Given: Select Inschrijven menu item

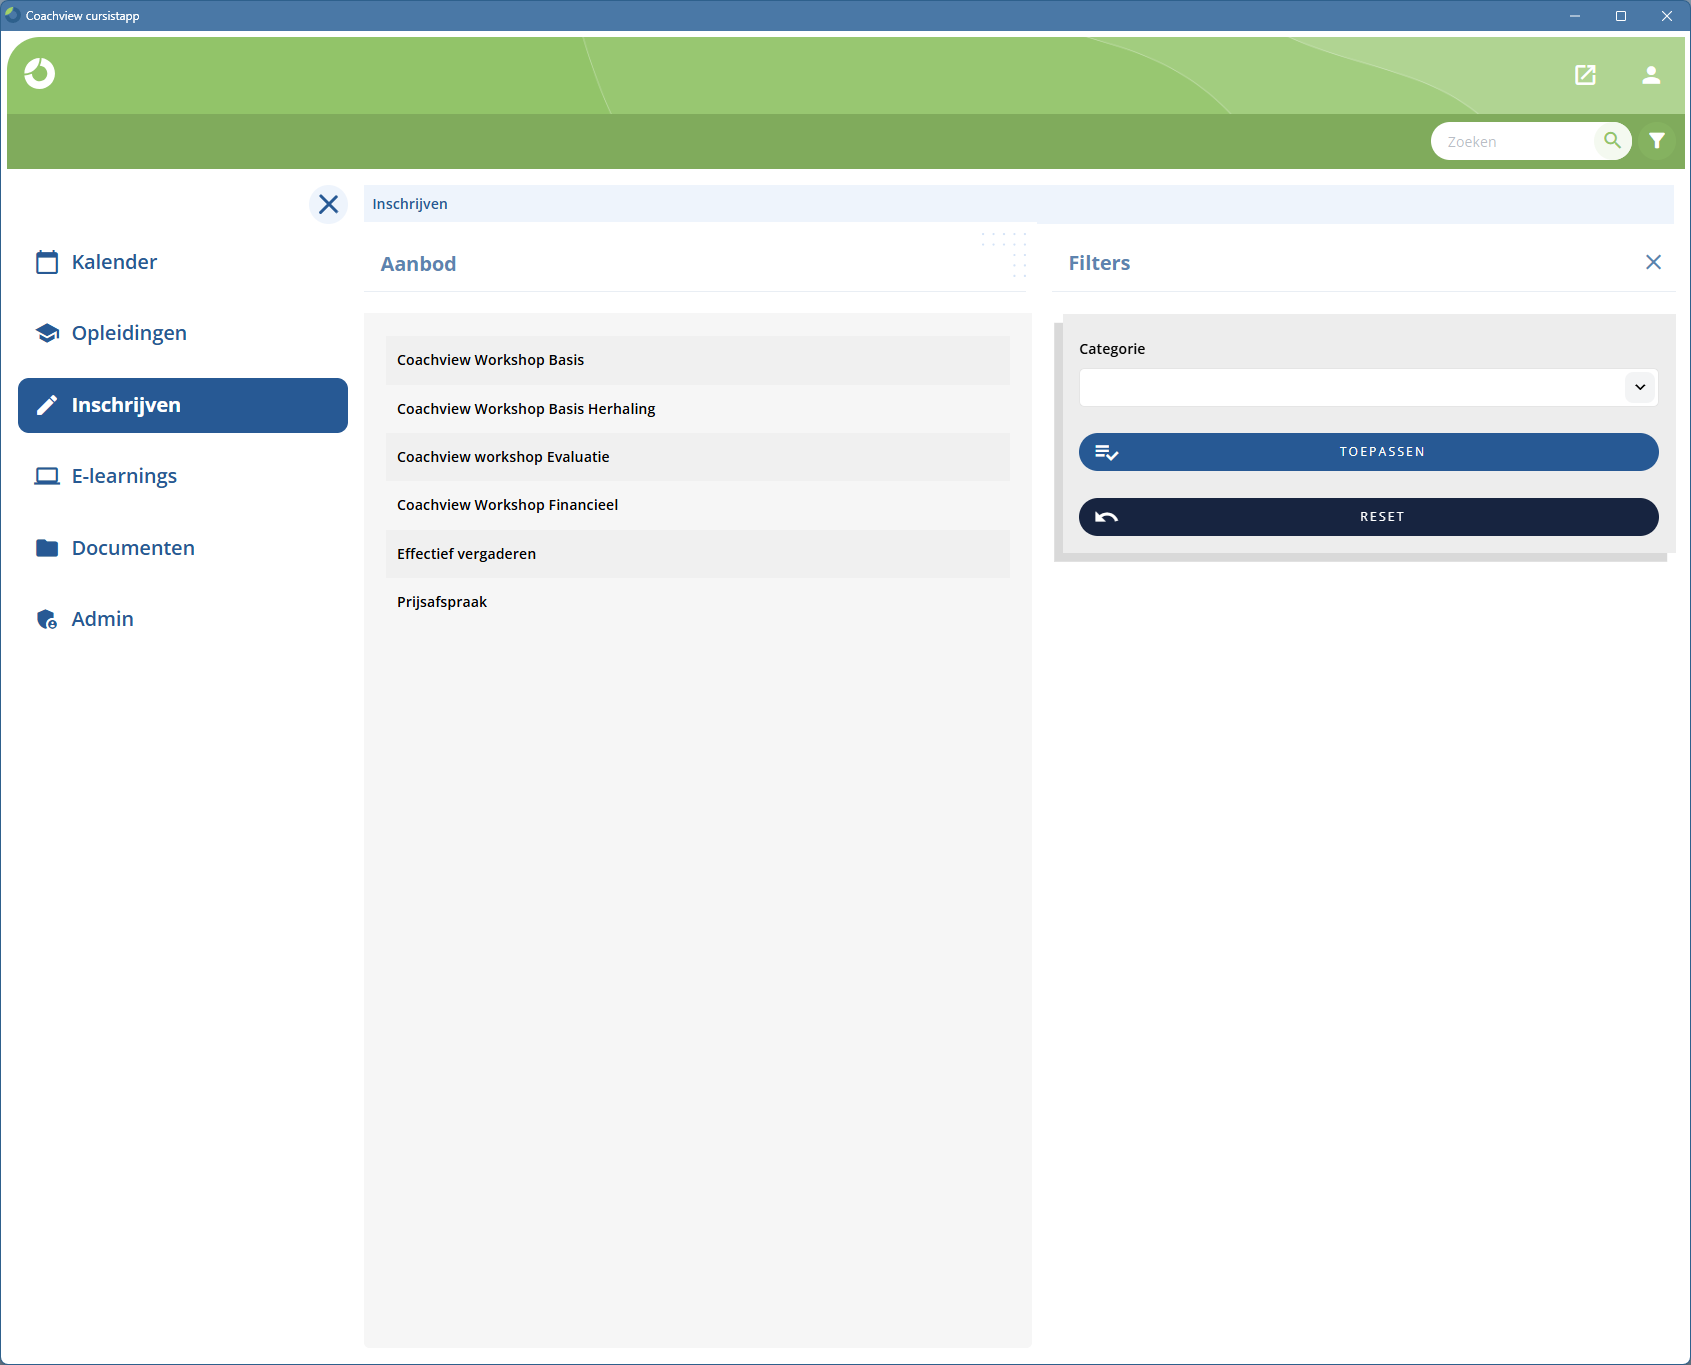Looking at the screenshot, I should pos(183,405).
